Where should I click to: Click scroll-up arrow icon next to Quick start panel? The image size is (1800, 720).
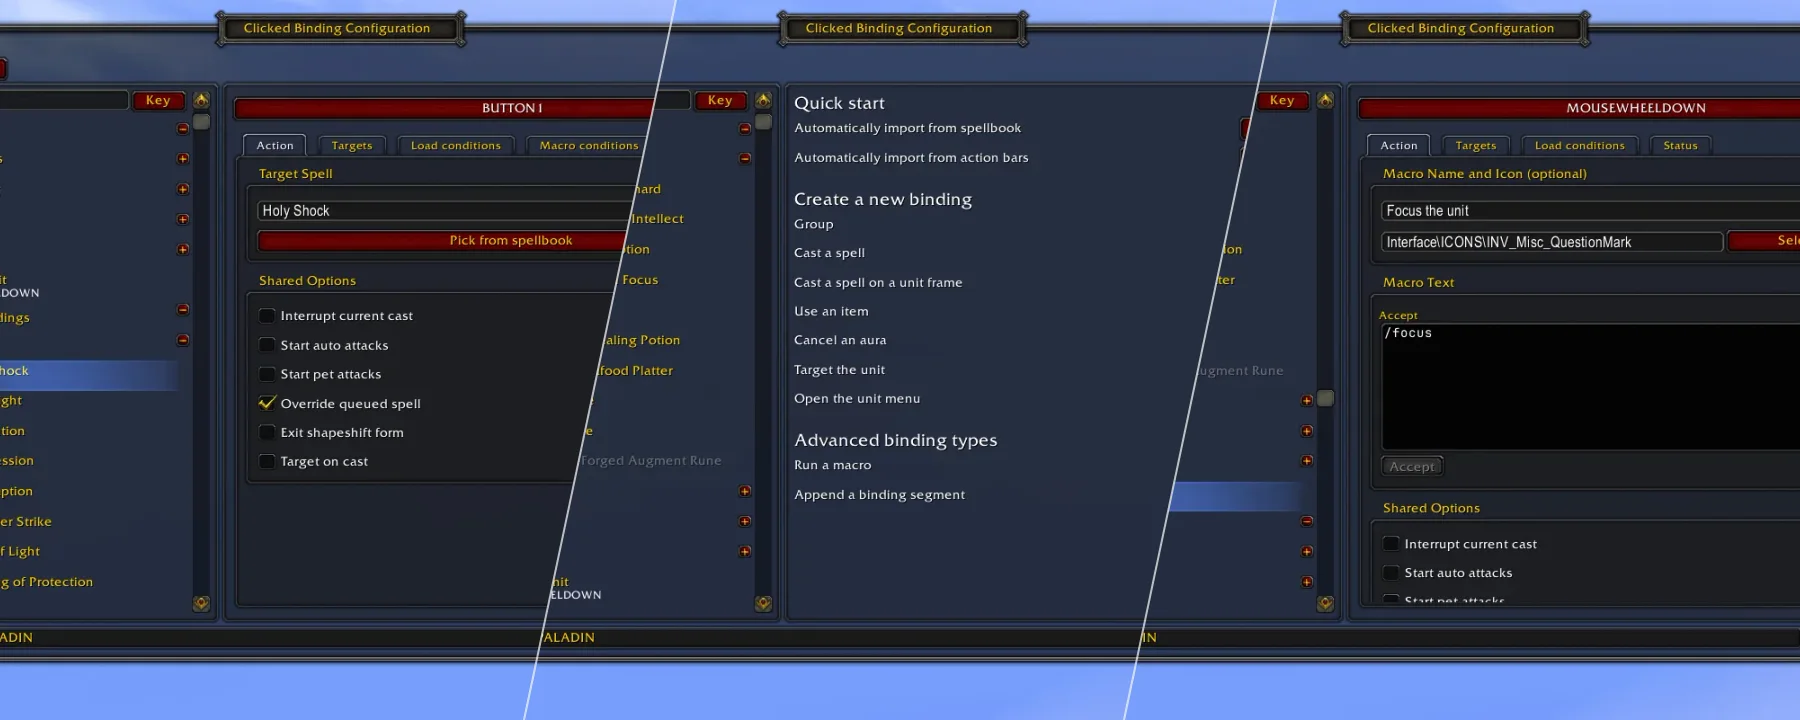click(x=763, y=100)
